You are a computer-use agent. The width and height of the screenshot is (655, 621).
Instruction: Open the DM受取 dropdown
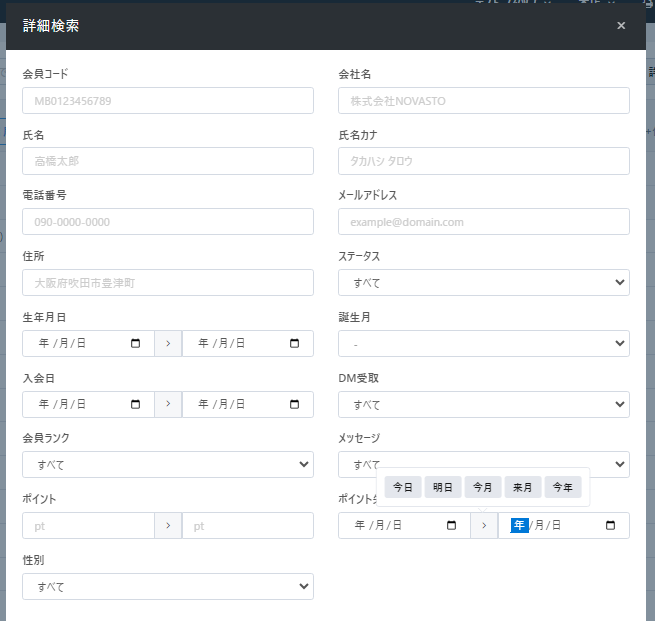tap(484, 404)
